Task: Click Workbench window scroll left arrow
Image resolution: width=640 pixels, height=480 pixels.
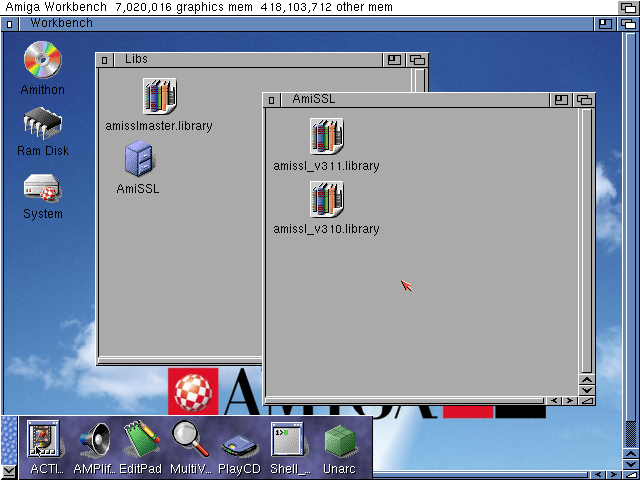Action: (x=598, y=475)
